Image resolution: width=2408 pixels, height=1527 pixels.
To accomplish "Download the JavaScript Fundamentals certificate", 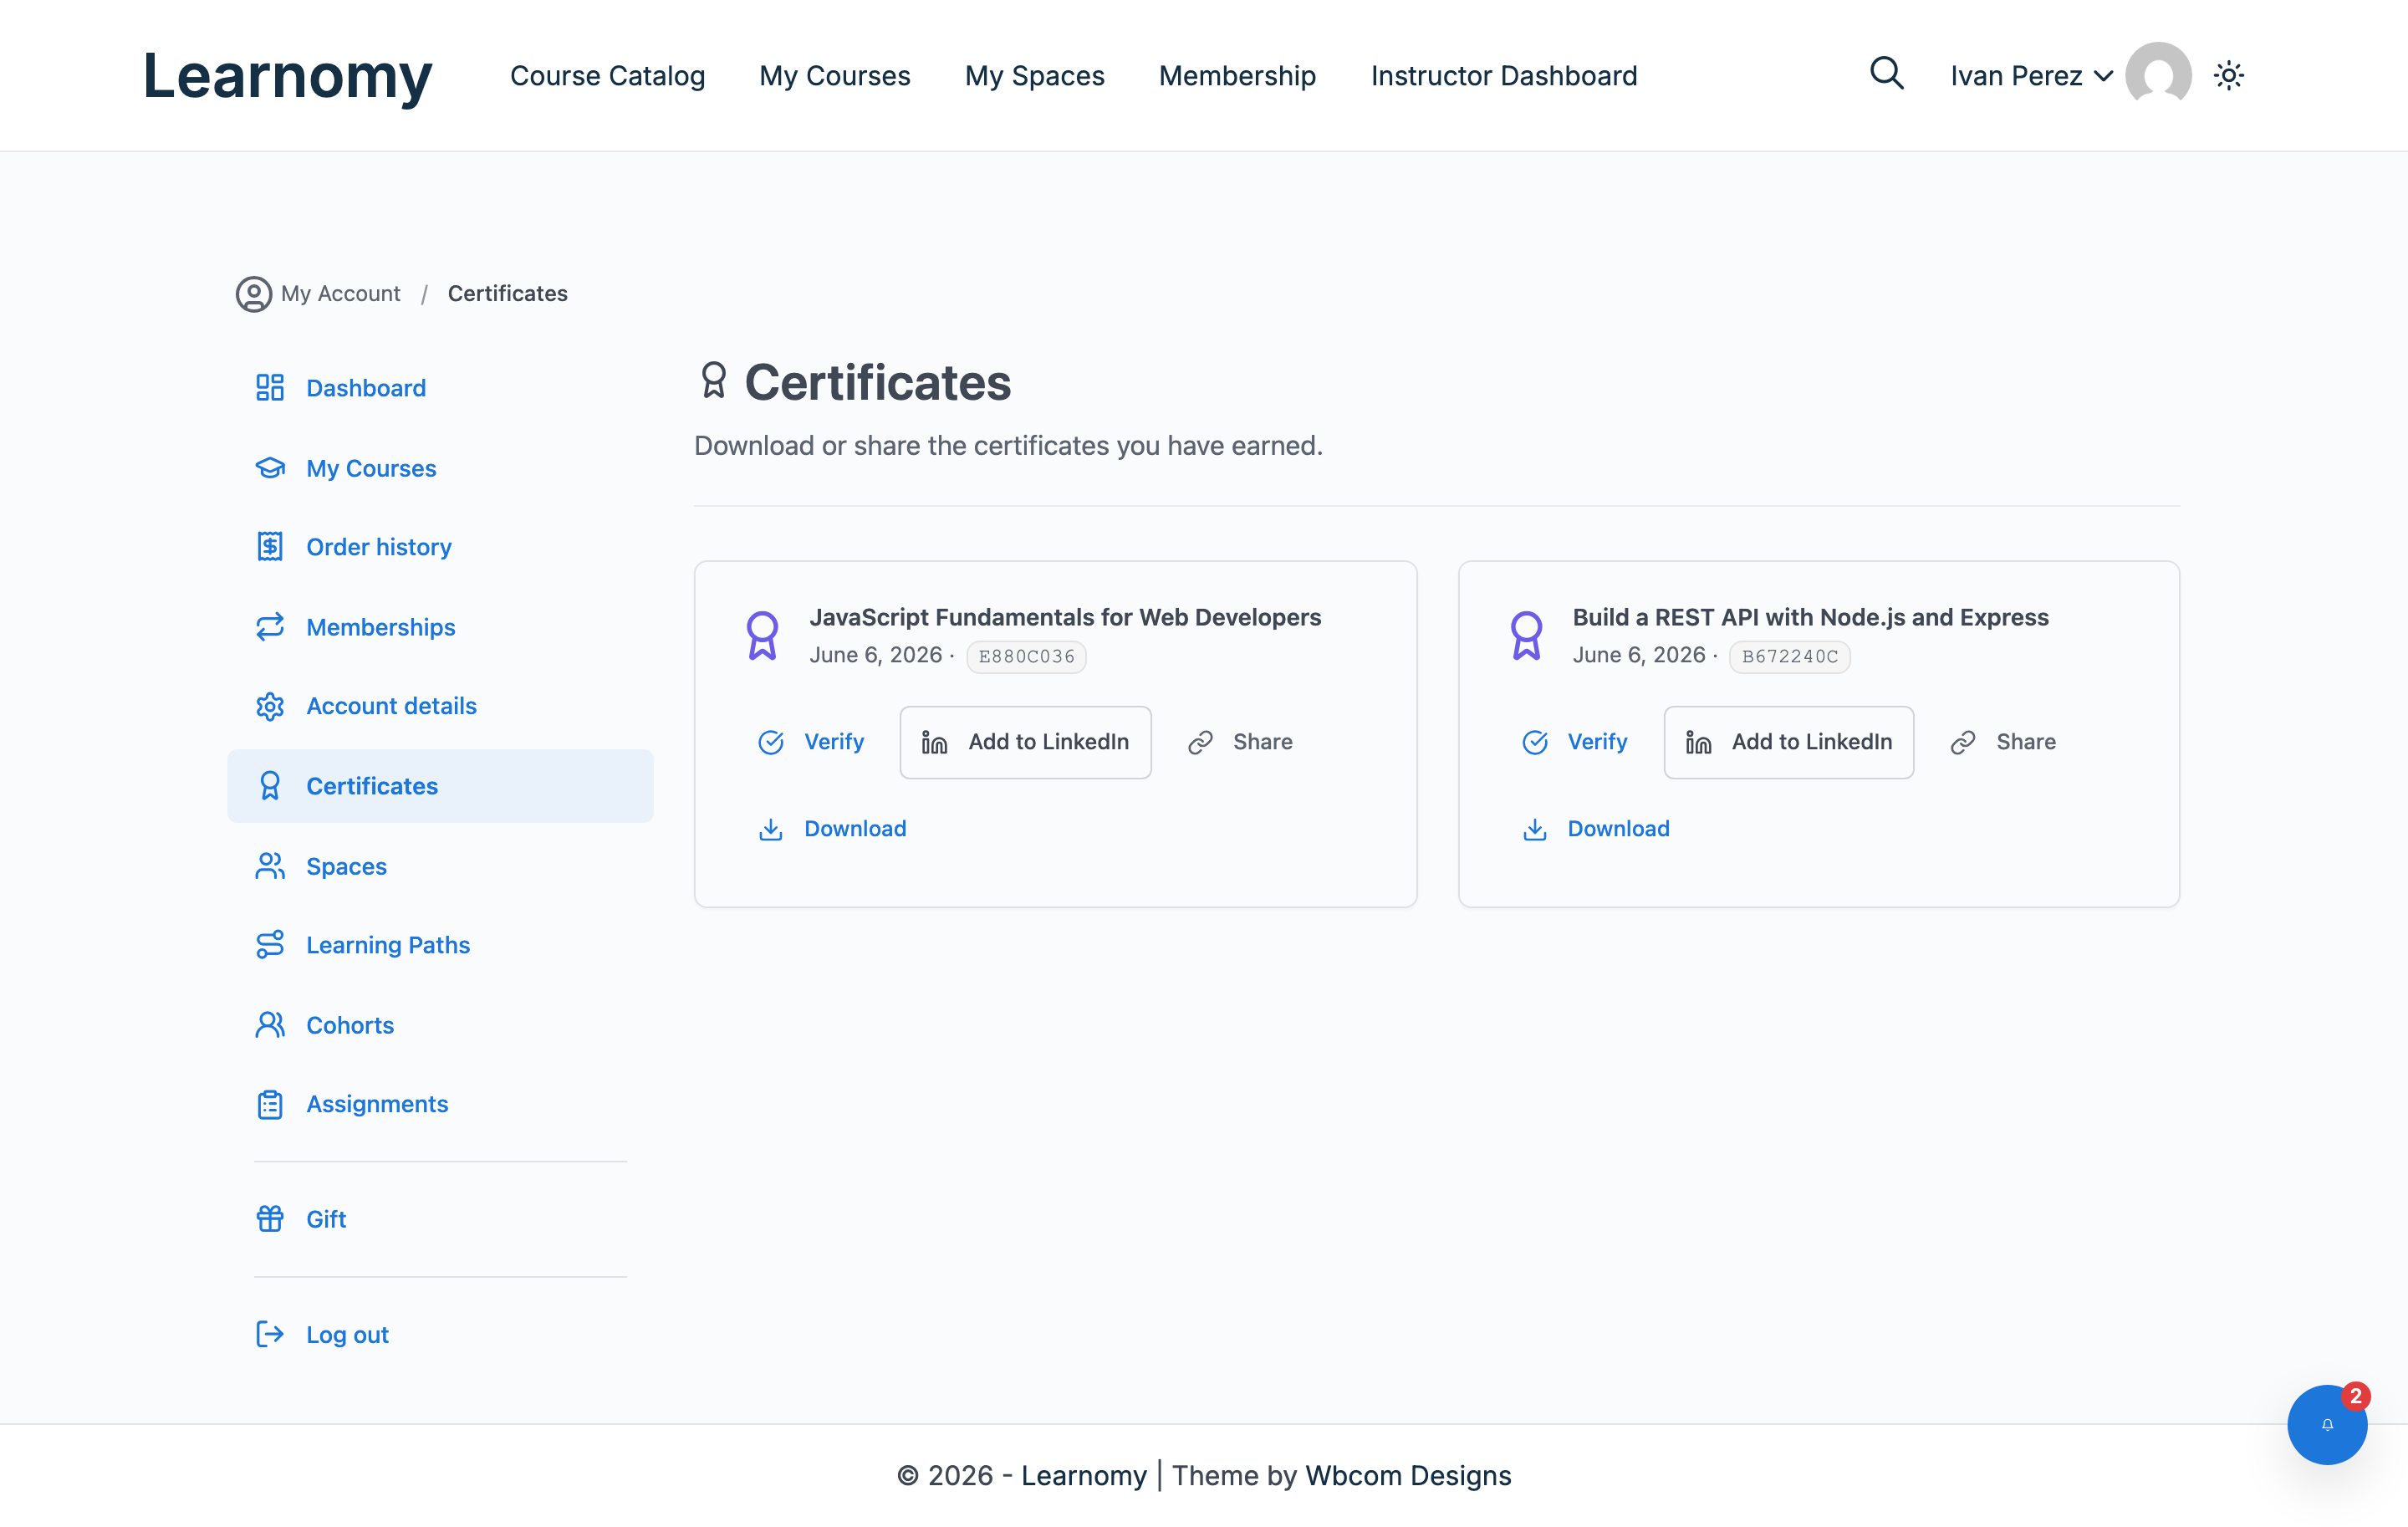I will [832, 828].
